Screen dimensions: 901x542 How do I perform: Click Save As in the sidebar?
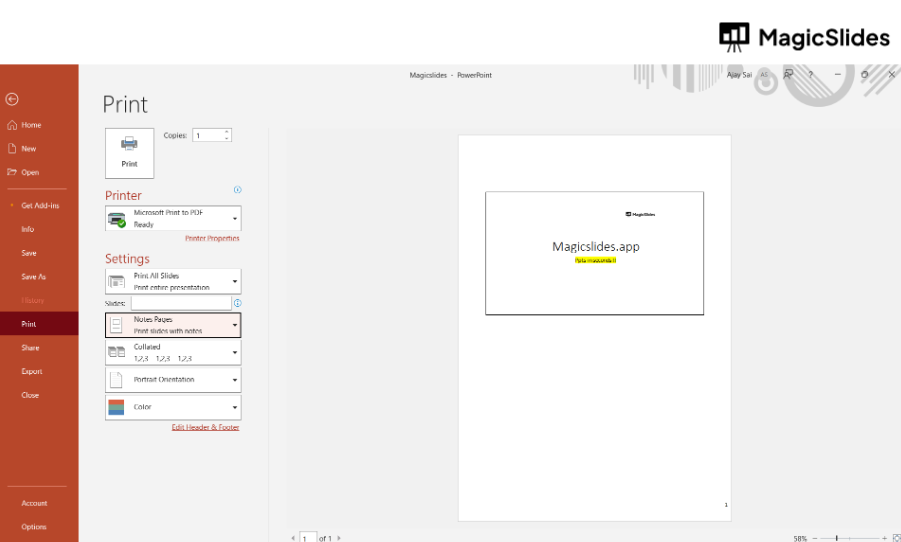[33, 276]
